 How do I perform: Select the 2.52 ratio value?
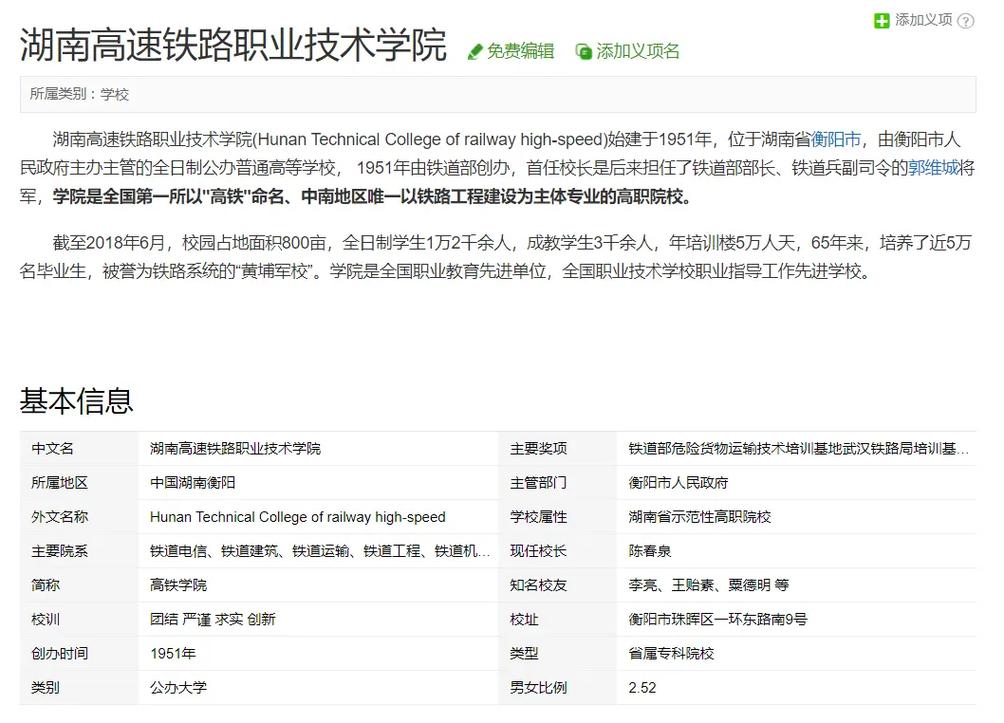[642, 688]
